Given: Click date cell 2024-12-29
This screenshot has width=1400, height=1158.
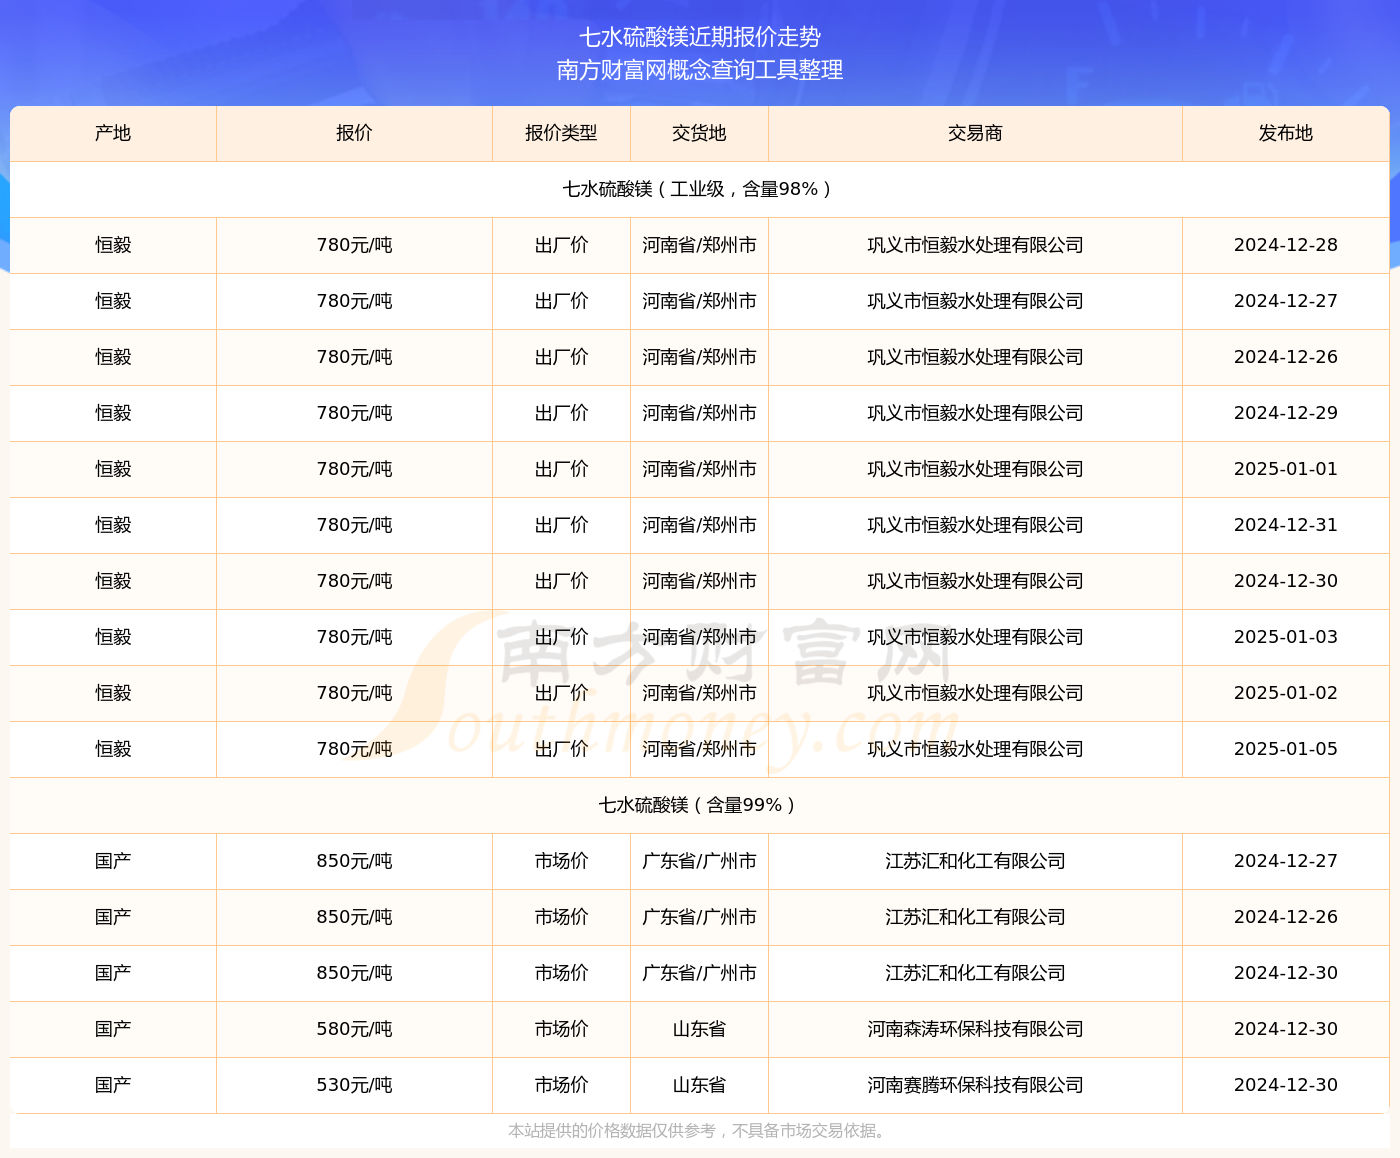Looking at the screenshot, I should pyautogui.click(x=1286, y=413).
